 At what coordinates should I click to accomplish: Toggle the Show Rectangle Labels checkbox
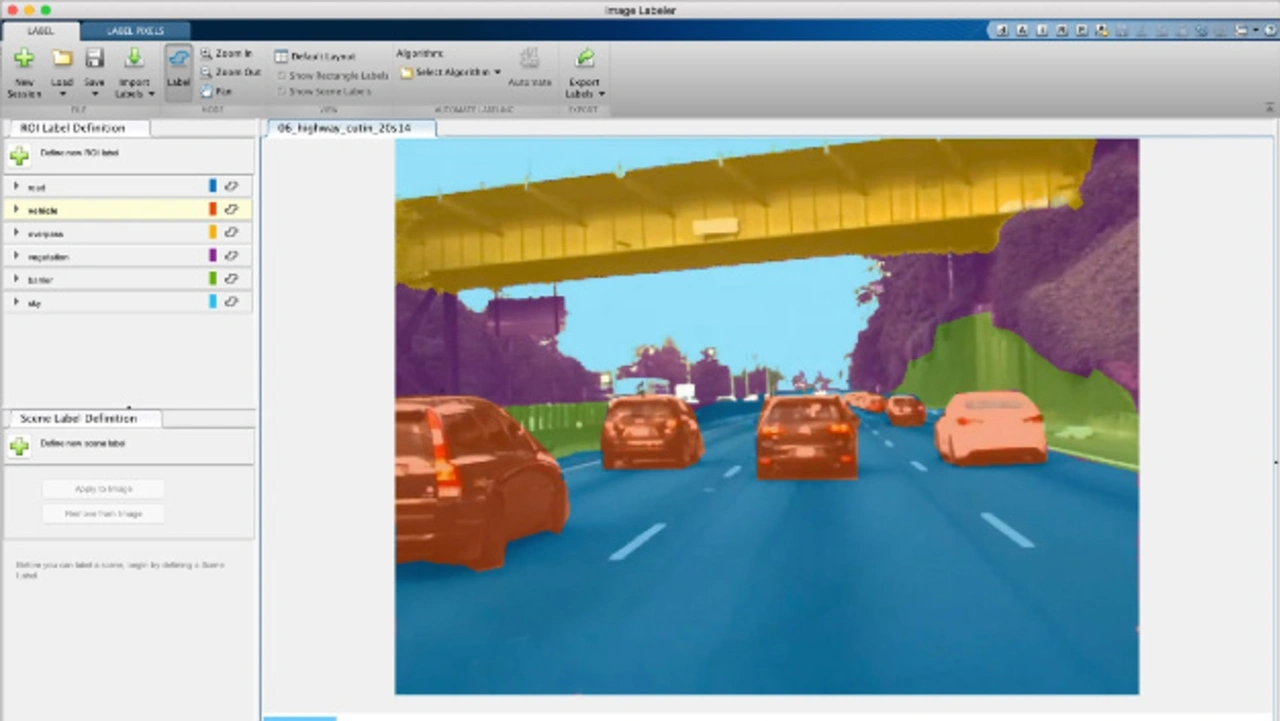point(282,76)
